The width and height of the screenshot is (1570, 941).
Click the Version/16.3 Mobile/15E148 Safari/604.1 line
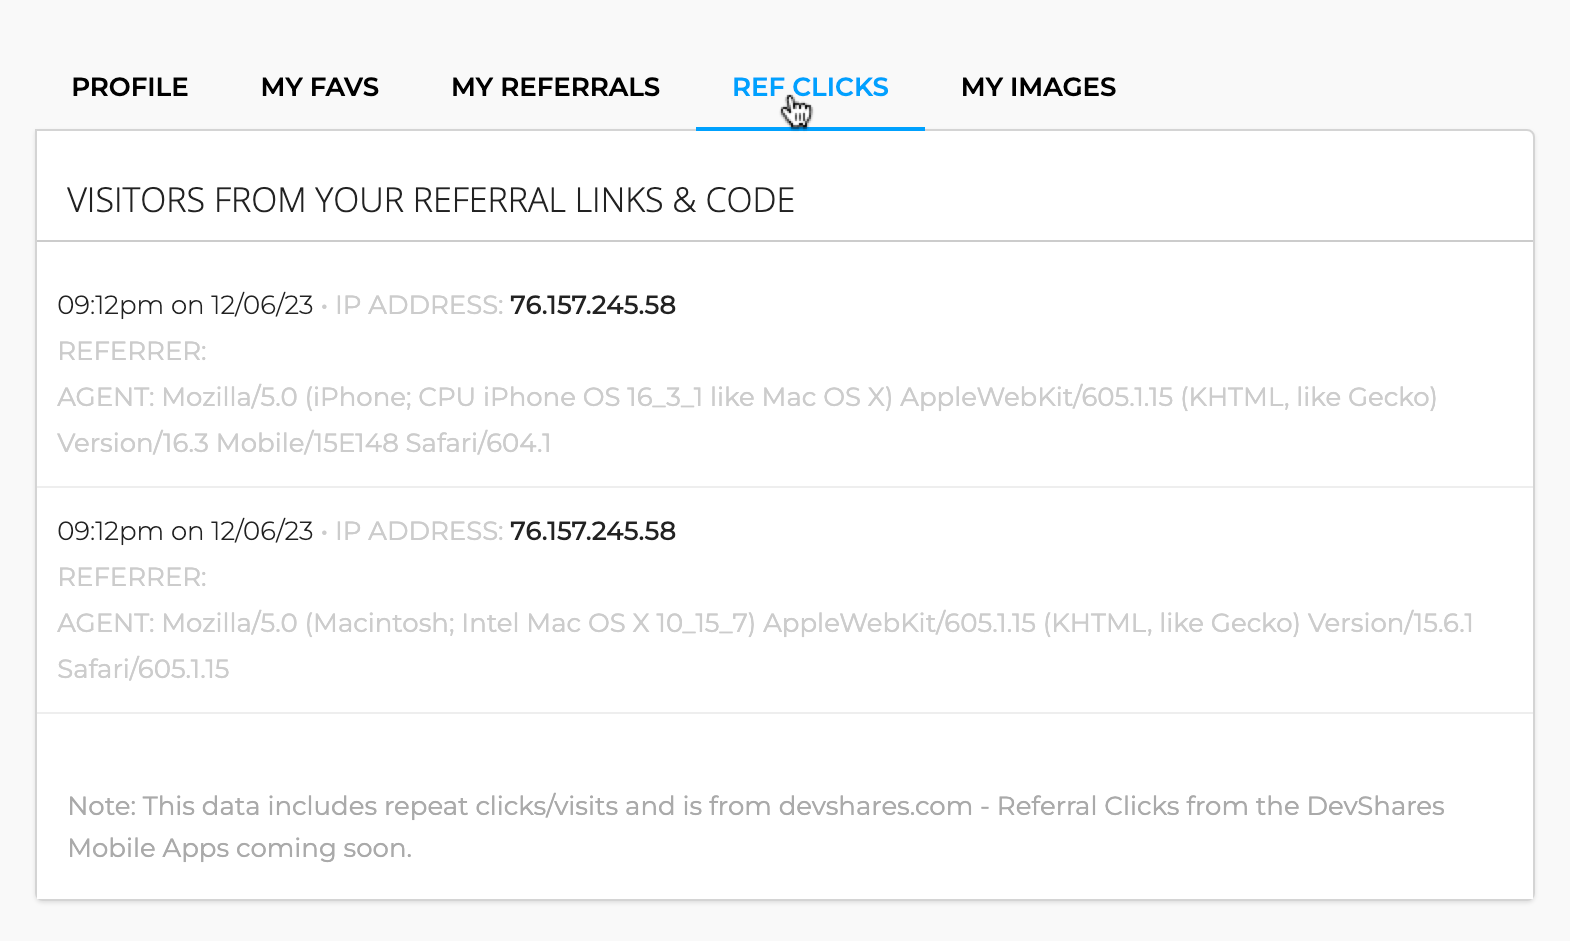[304, 443]
